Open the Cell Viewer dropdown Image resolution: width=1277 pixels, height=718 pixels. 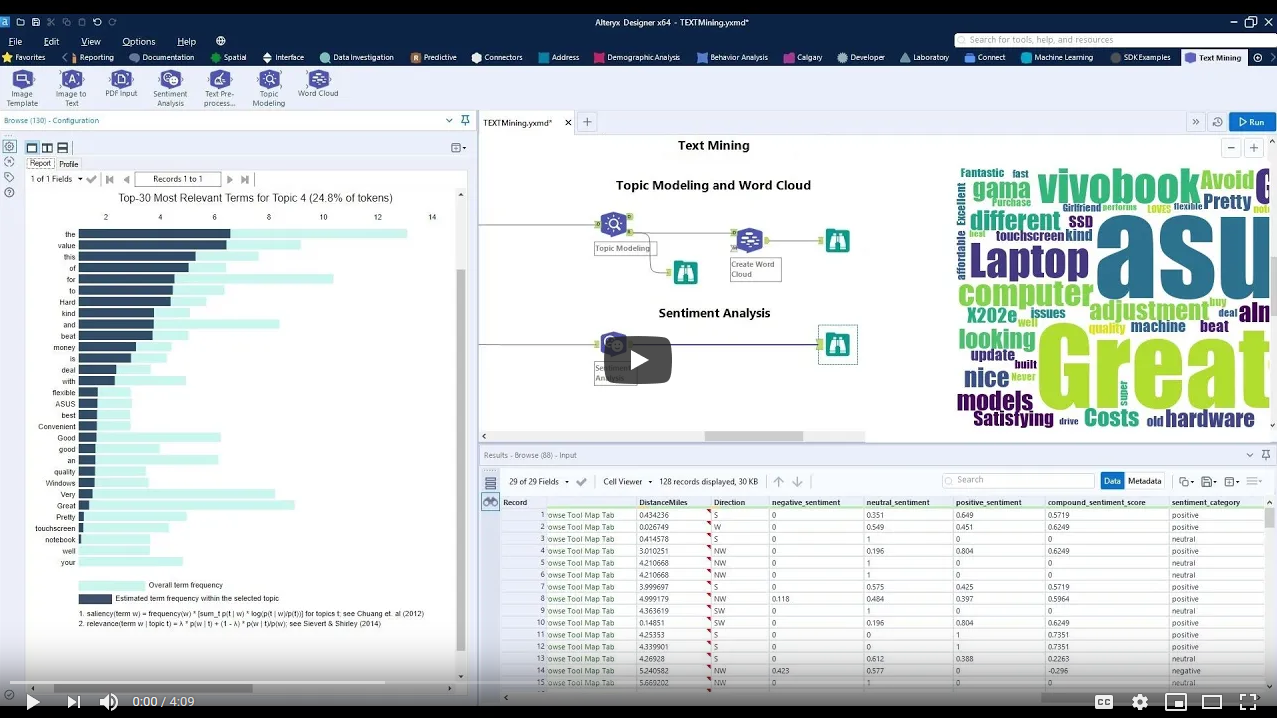coord(627,481)
